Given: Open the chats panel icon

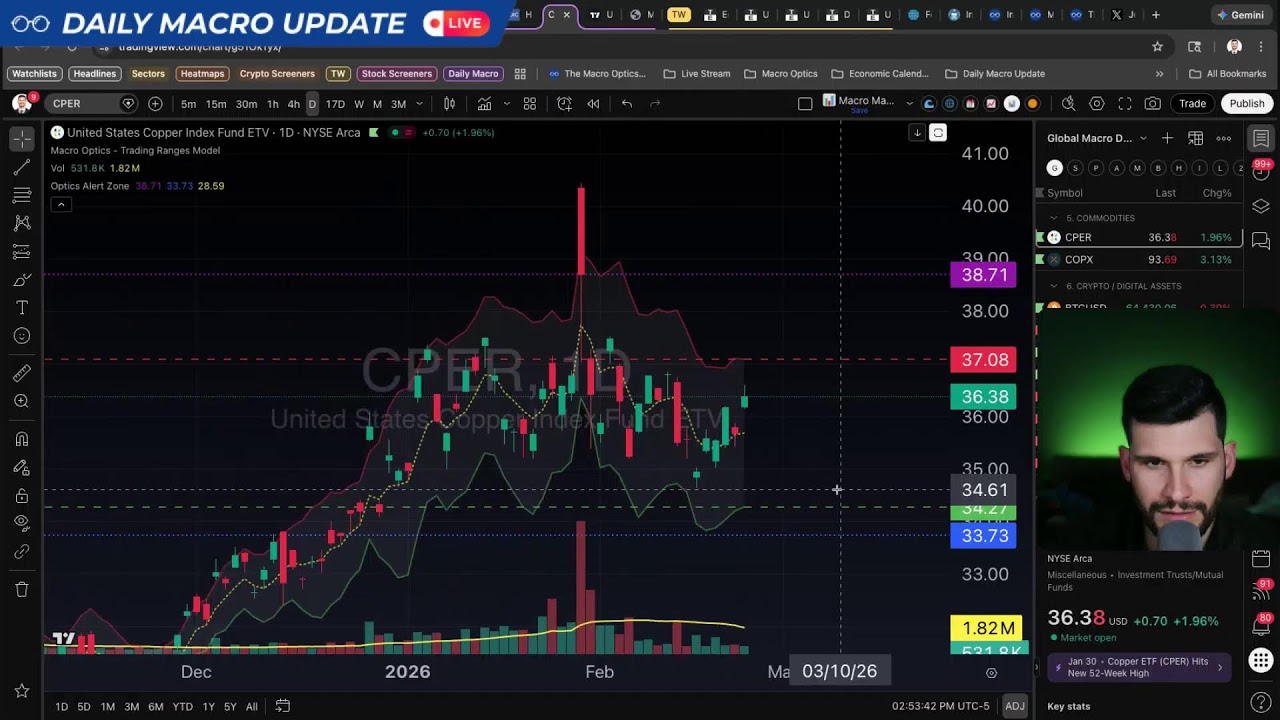Looking at the screenshot, I should coord(1261,240).
